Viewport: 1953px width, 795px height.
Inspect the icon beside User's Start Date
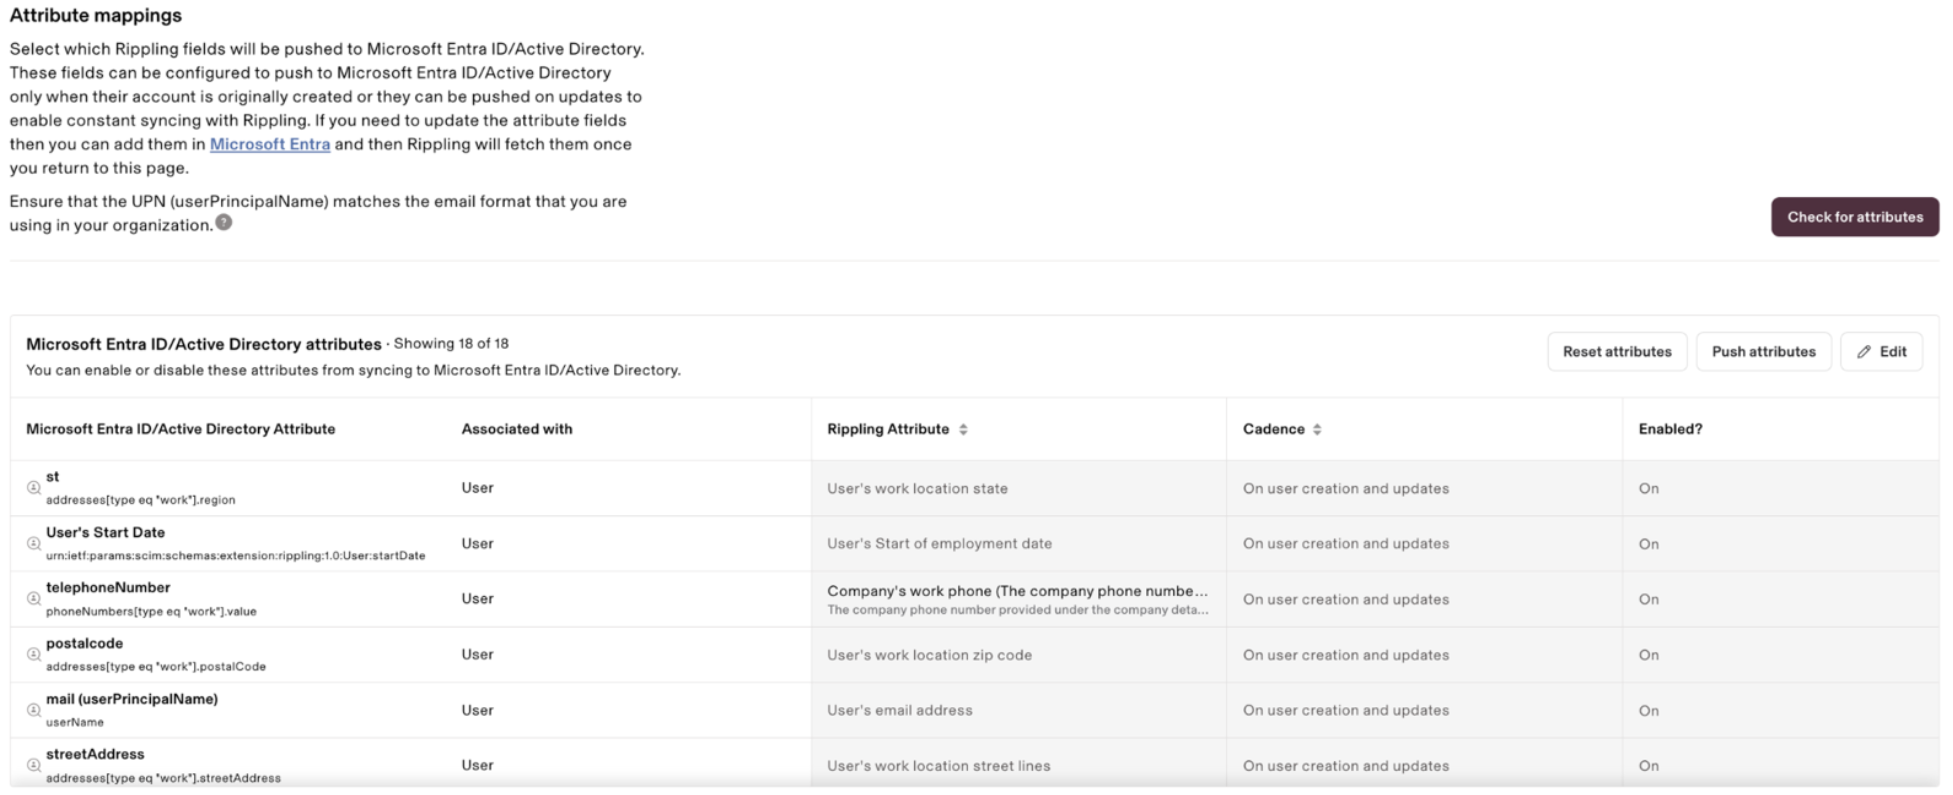pyautogui.click(x=33, y=544)
